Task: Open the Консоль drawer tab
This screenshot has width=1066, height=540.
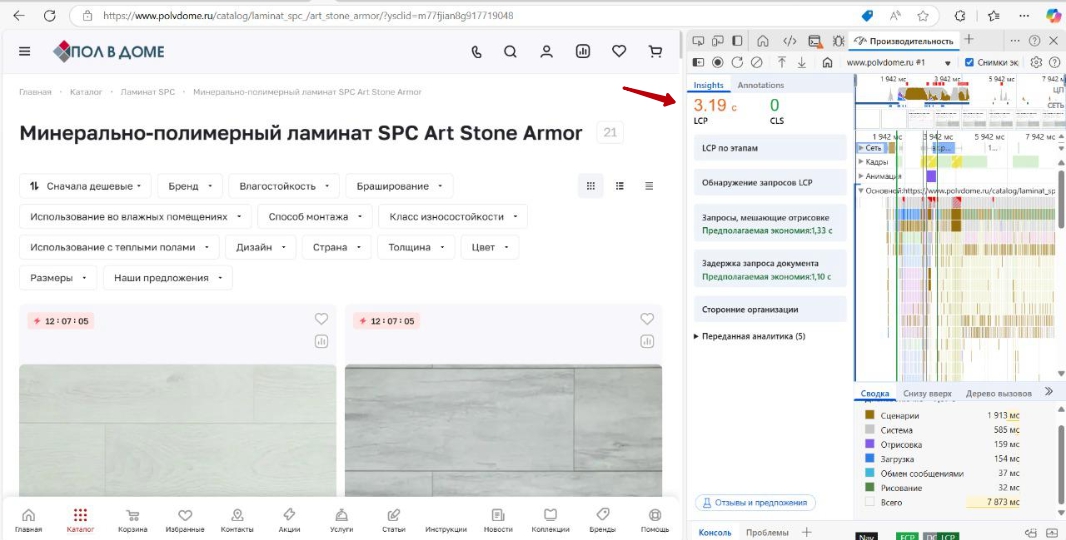Action: tap(715, 533)
